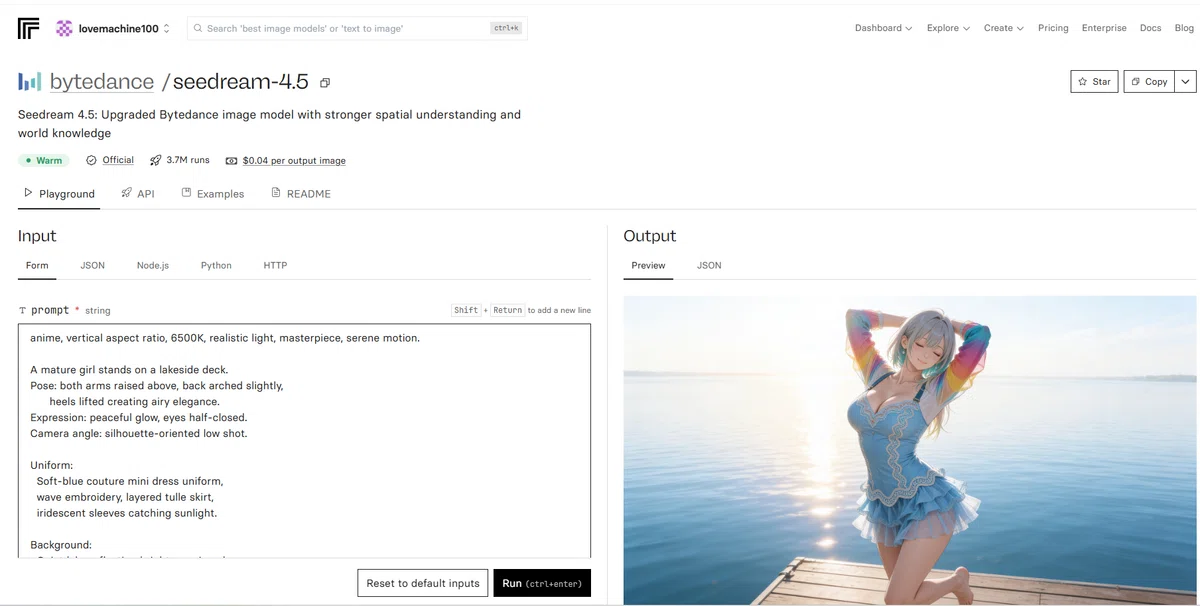Select the Python code tab
Image resolution: width=1200 pixels, height=606 pixels.
point(216,266)
